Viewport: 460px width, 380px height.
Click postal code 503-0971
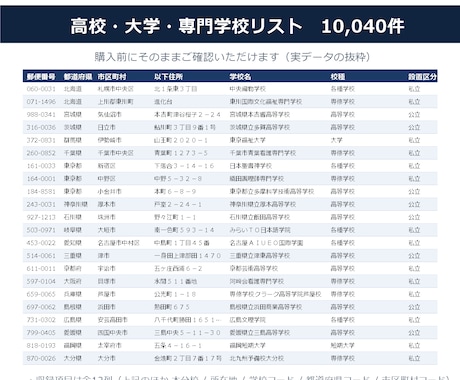pos(41,230)
